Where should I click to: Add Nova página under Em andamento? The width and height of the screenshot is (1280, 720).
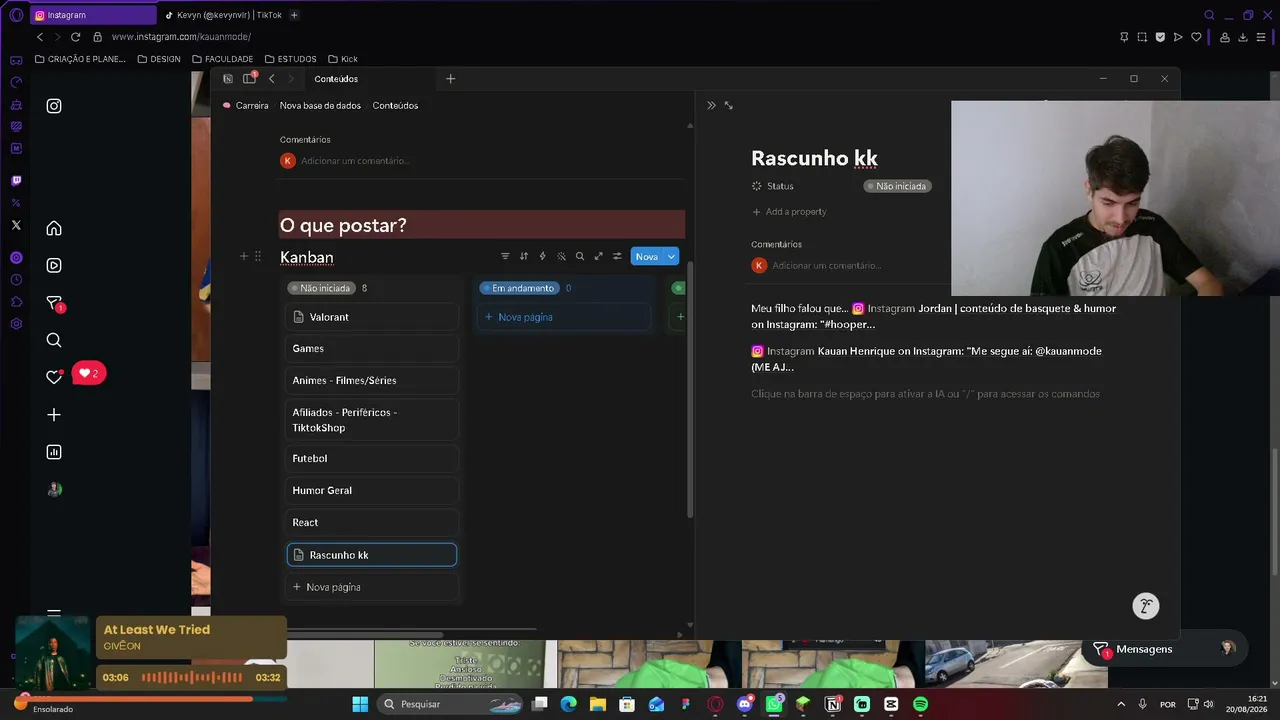click(x=565, y=317)
